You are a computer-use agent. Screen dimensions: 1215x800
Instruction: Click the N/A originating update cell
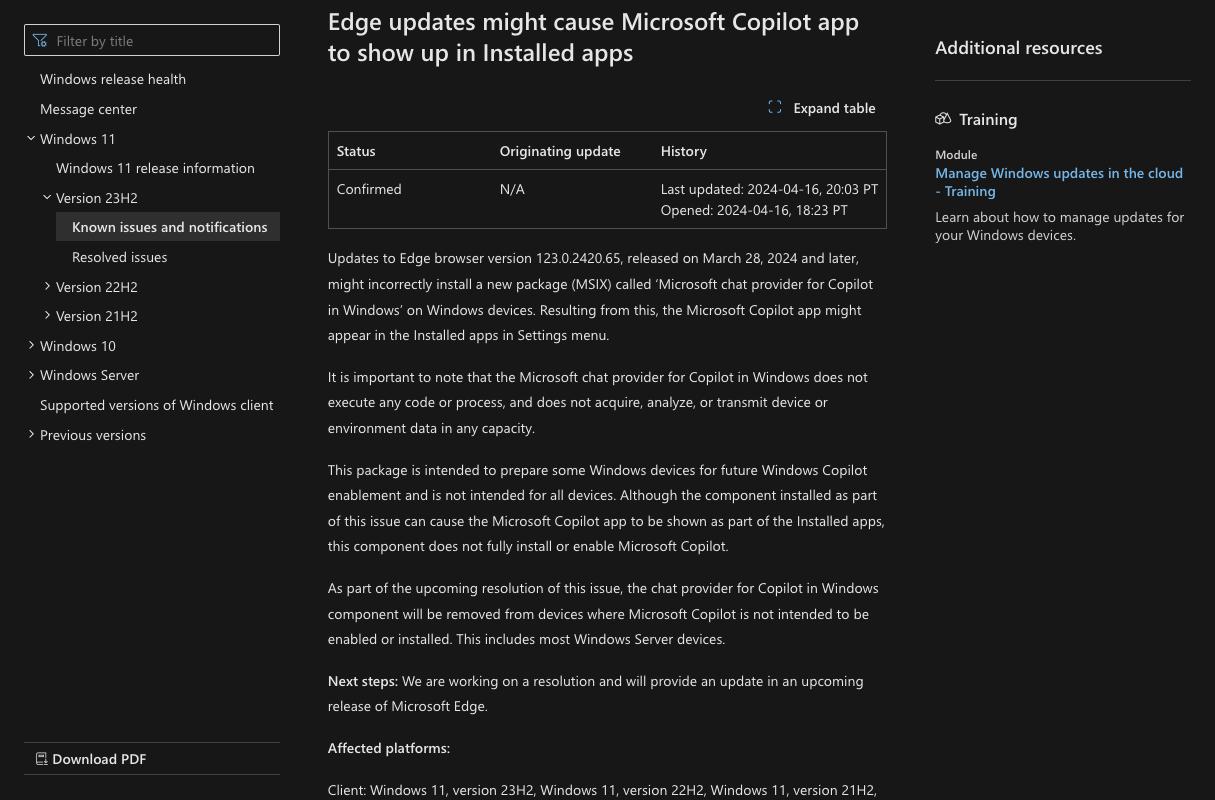point(512,189)
